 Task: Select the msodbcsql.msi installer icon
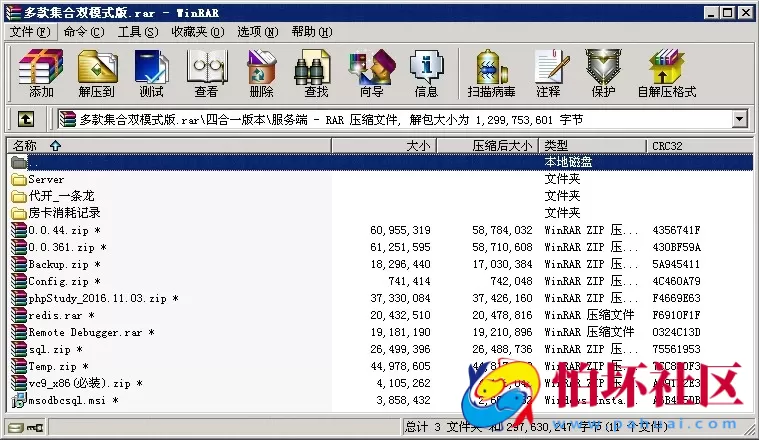pos(18,400)
